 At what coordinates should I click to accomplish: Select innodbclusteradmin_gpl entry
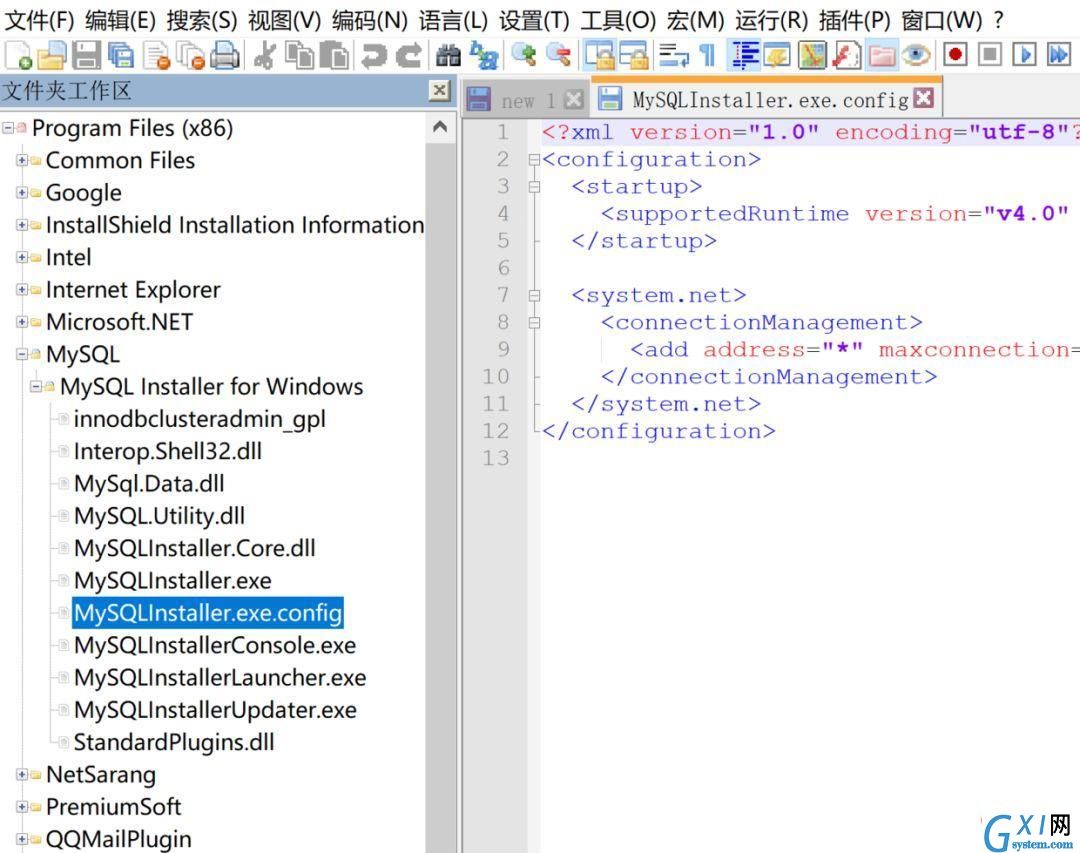pyautogui.click(x=199, y=419)
